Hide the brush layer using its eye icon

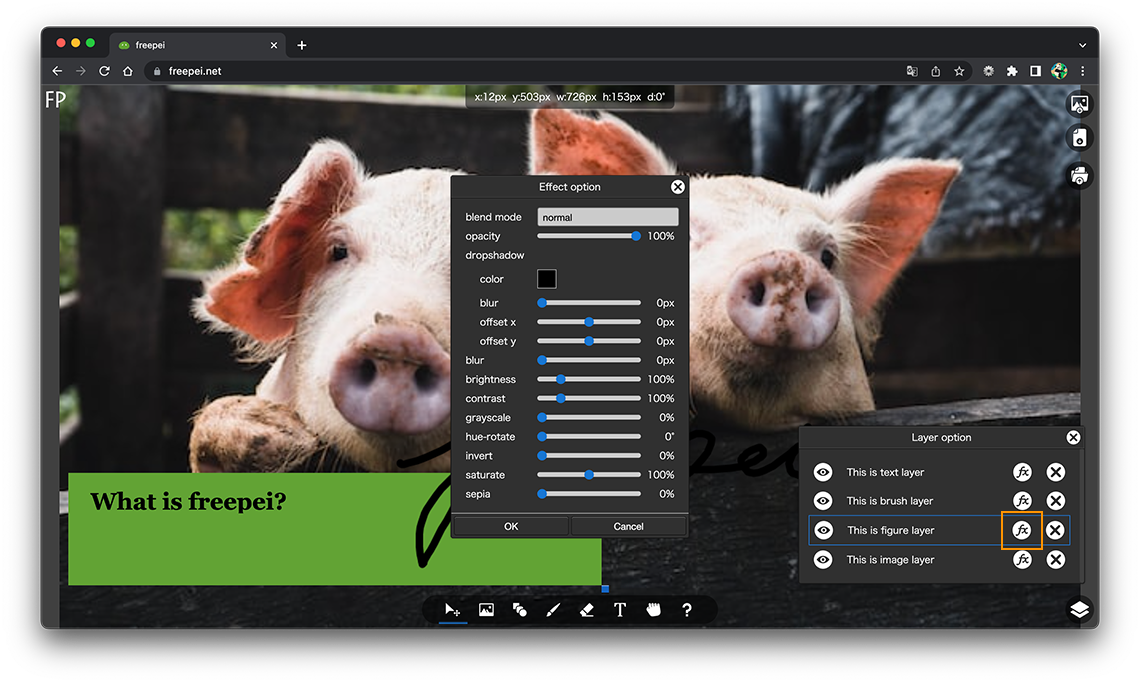(823, 501)
